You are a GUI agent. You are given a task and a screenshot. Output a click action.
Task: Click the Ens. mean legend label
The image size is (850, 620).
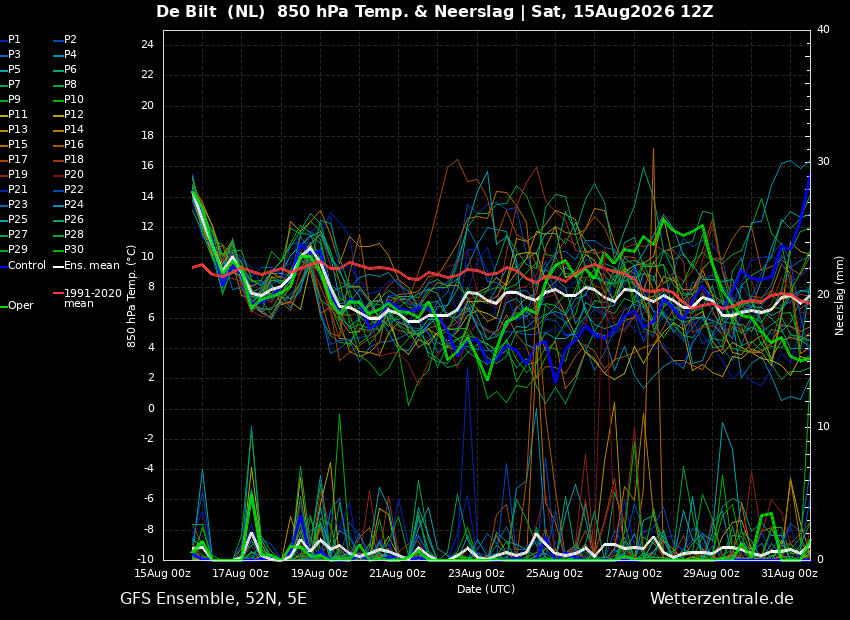pos(92,266)
